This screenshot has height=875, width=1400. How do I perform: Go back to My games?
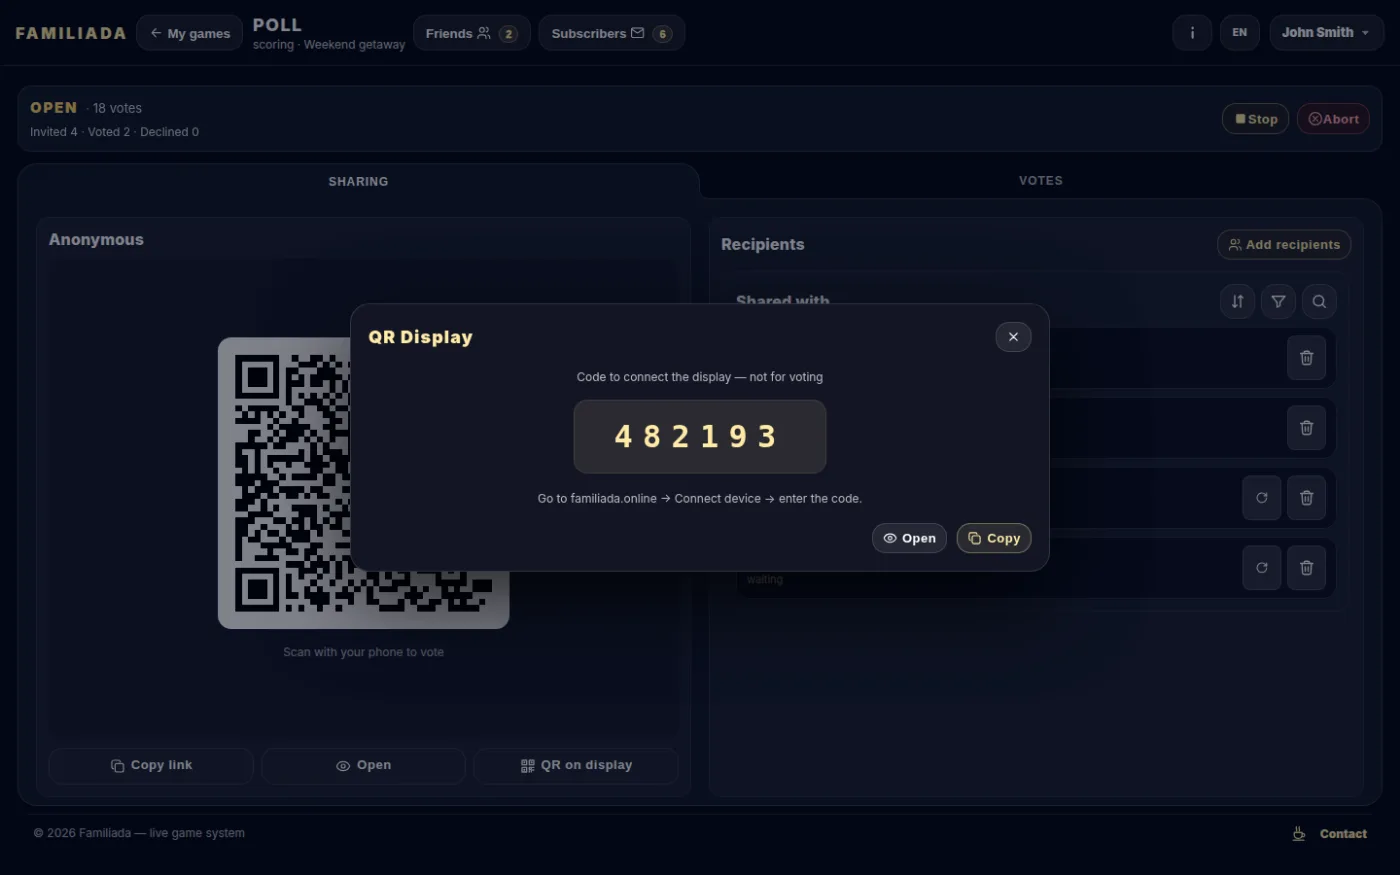tap(190, 33)
